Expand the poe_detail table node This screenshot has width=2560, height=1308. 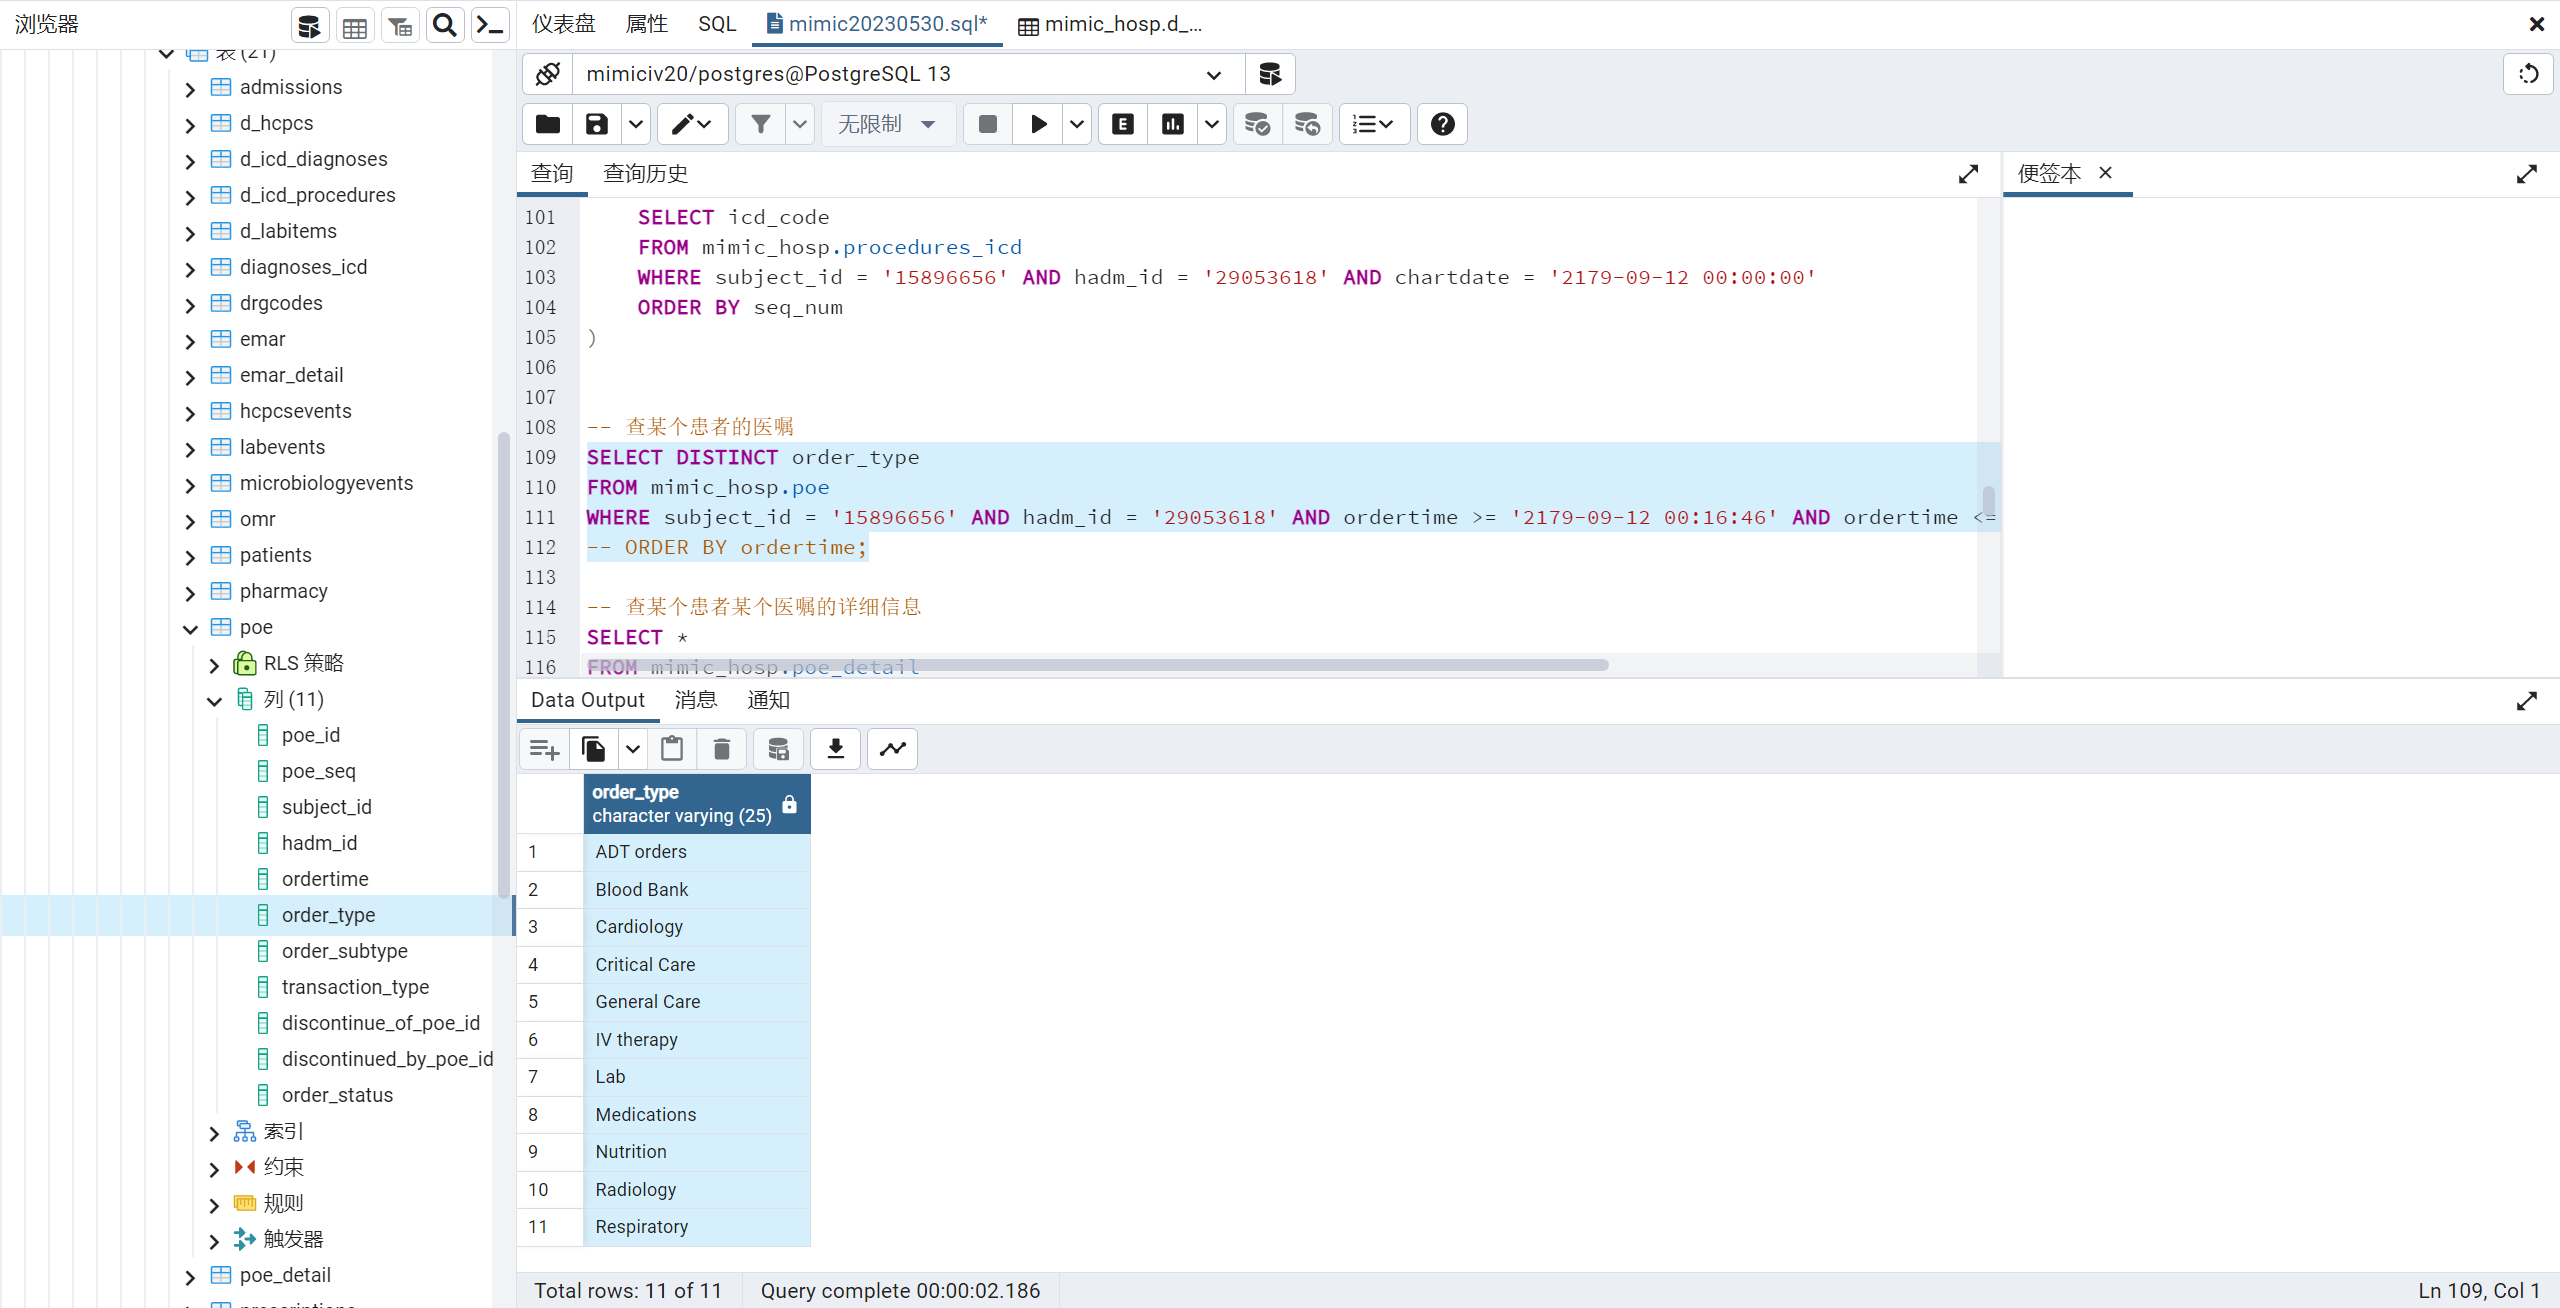tap(190, 1277)
